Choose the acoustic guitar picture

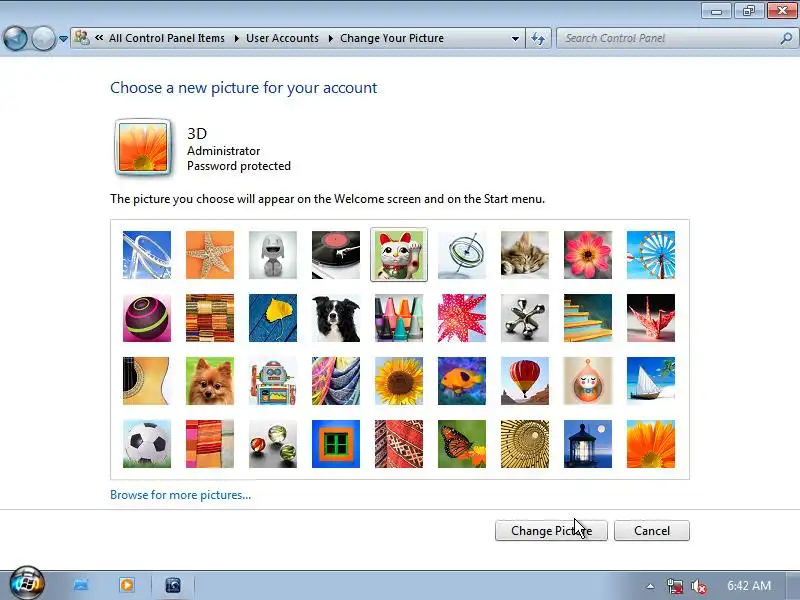click(147, 381)
